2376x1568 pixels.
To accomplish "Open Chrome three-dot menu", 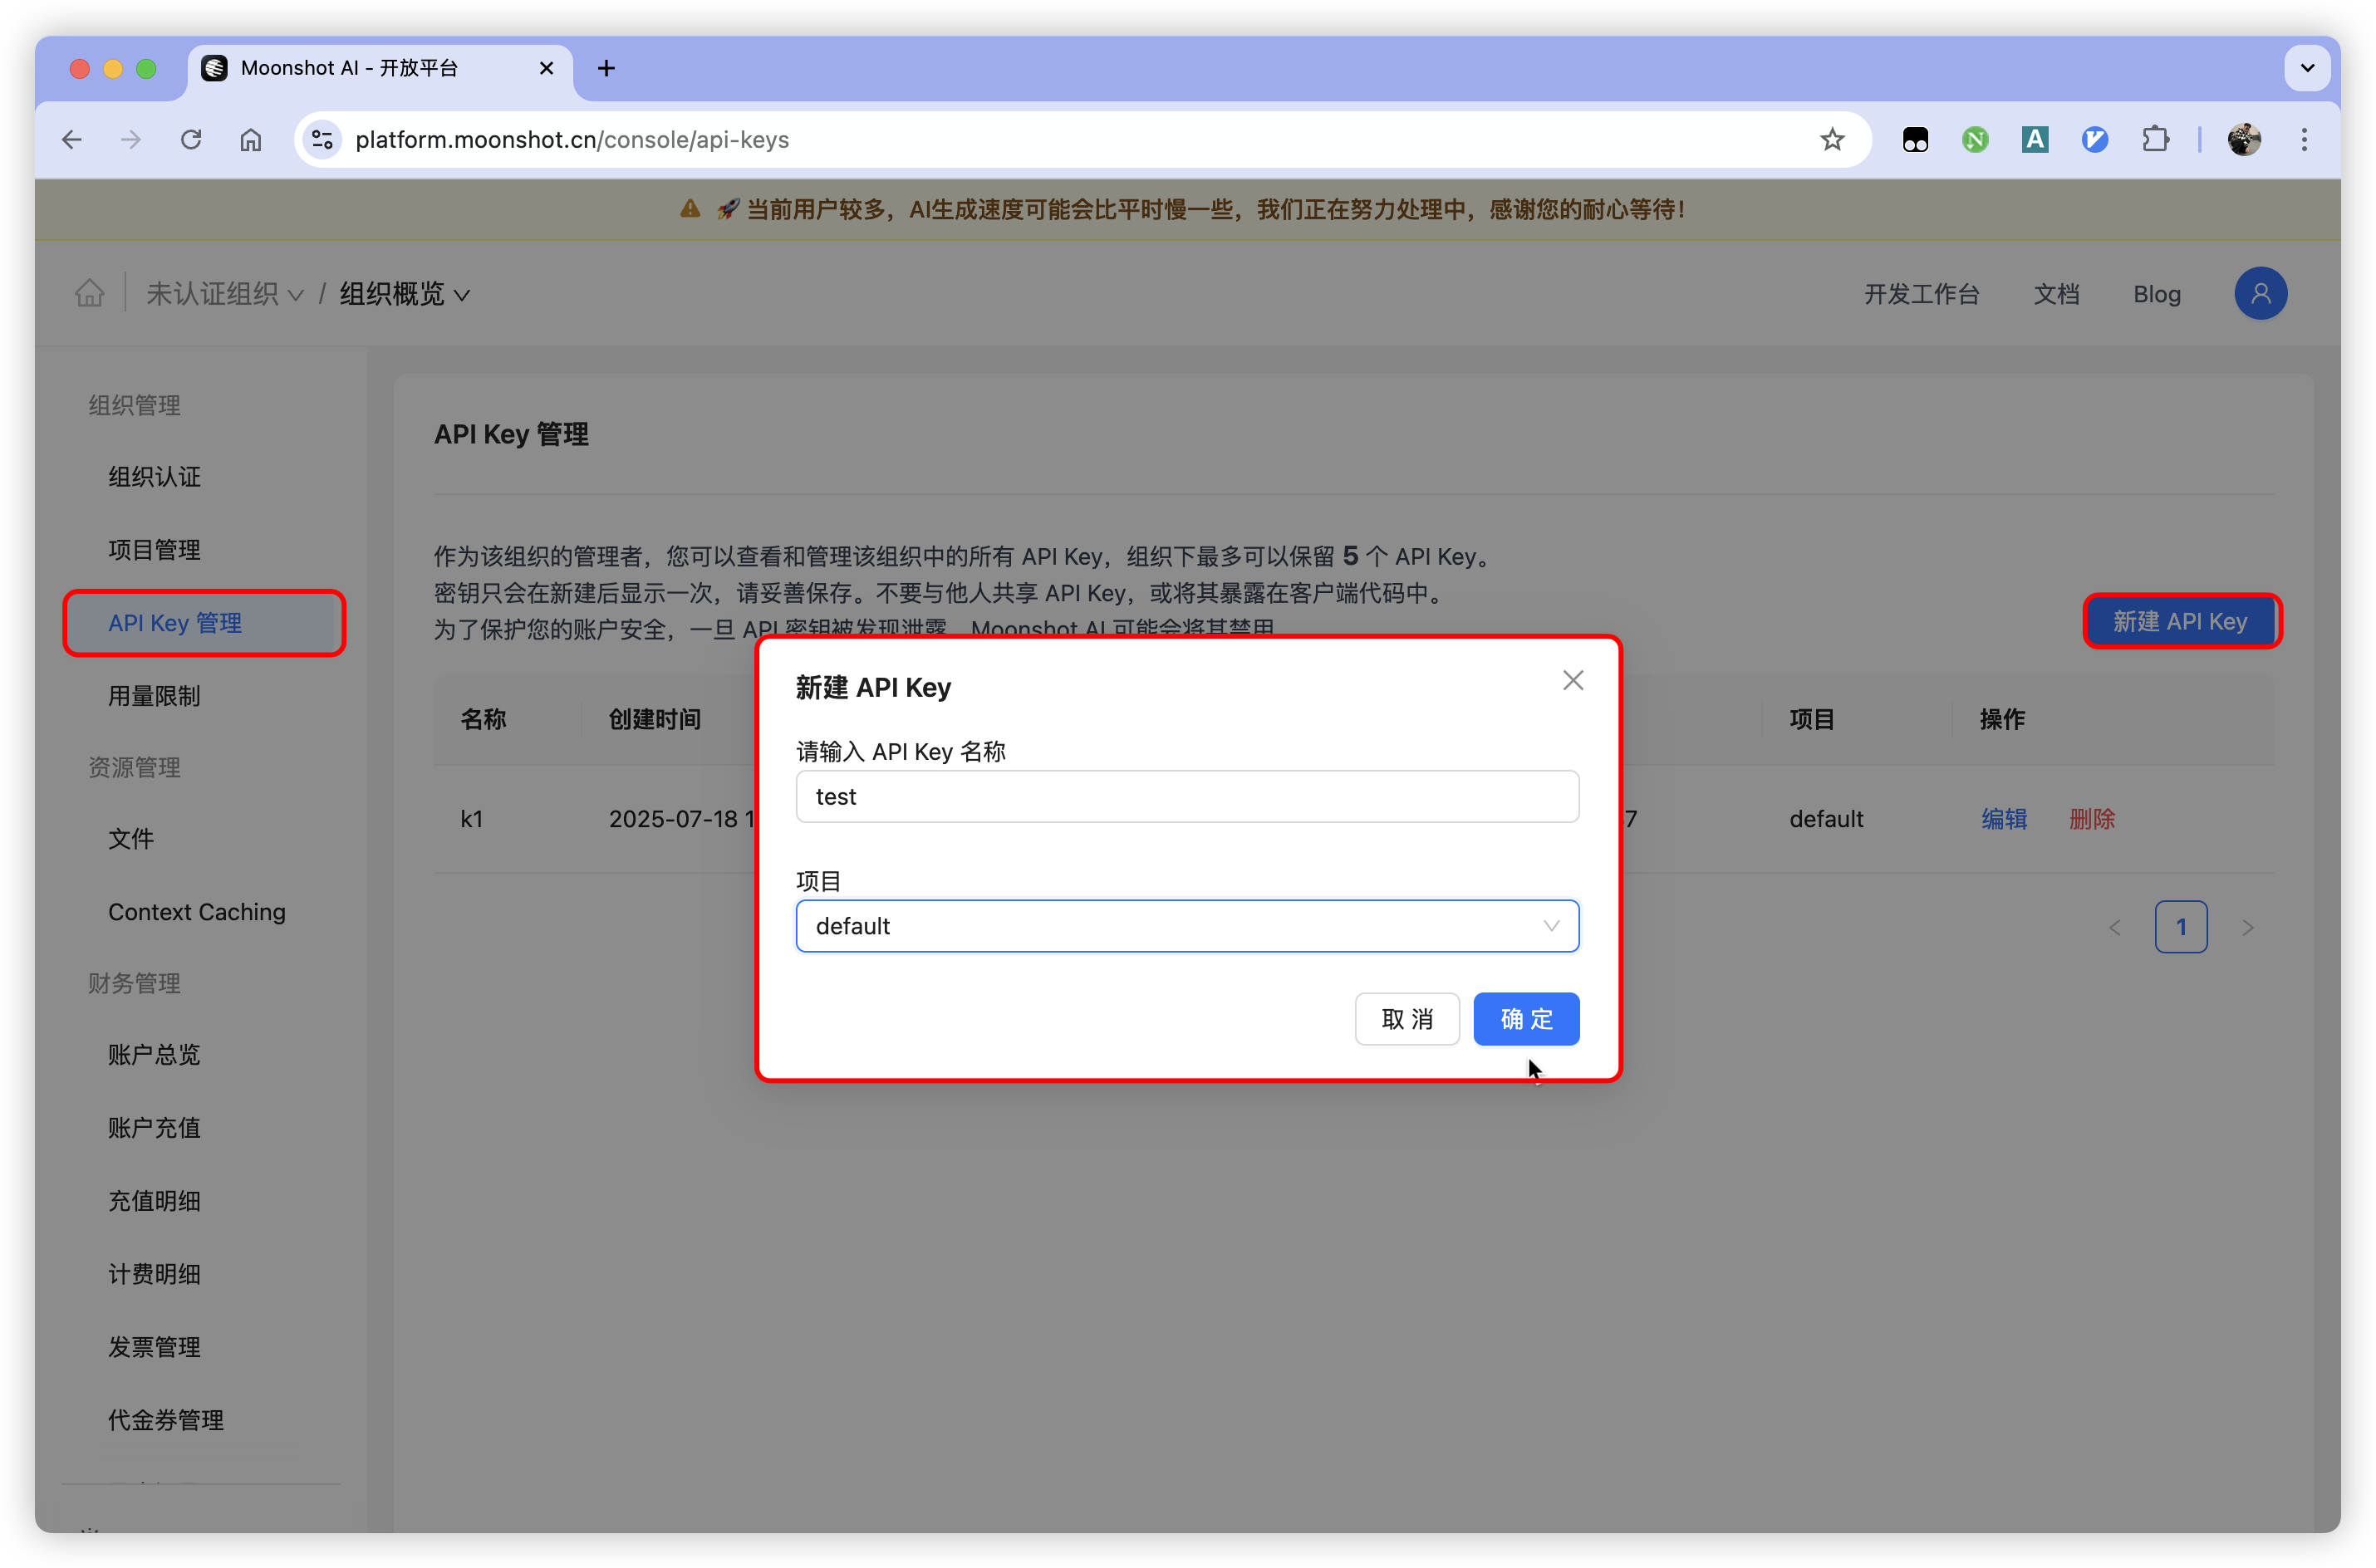I will (2304, 140).
